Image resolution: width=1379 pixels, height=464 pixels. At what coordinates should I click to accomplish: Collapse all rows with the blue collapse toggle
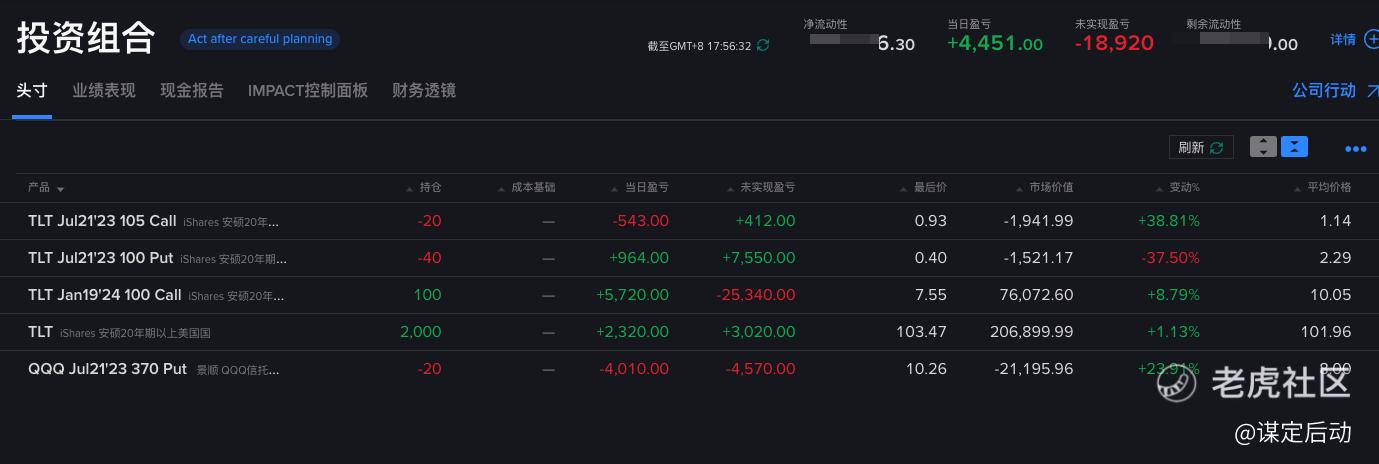click(x=1294, y=147)
